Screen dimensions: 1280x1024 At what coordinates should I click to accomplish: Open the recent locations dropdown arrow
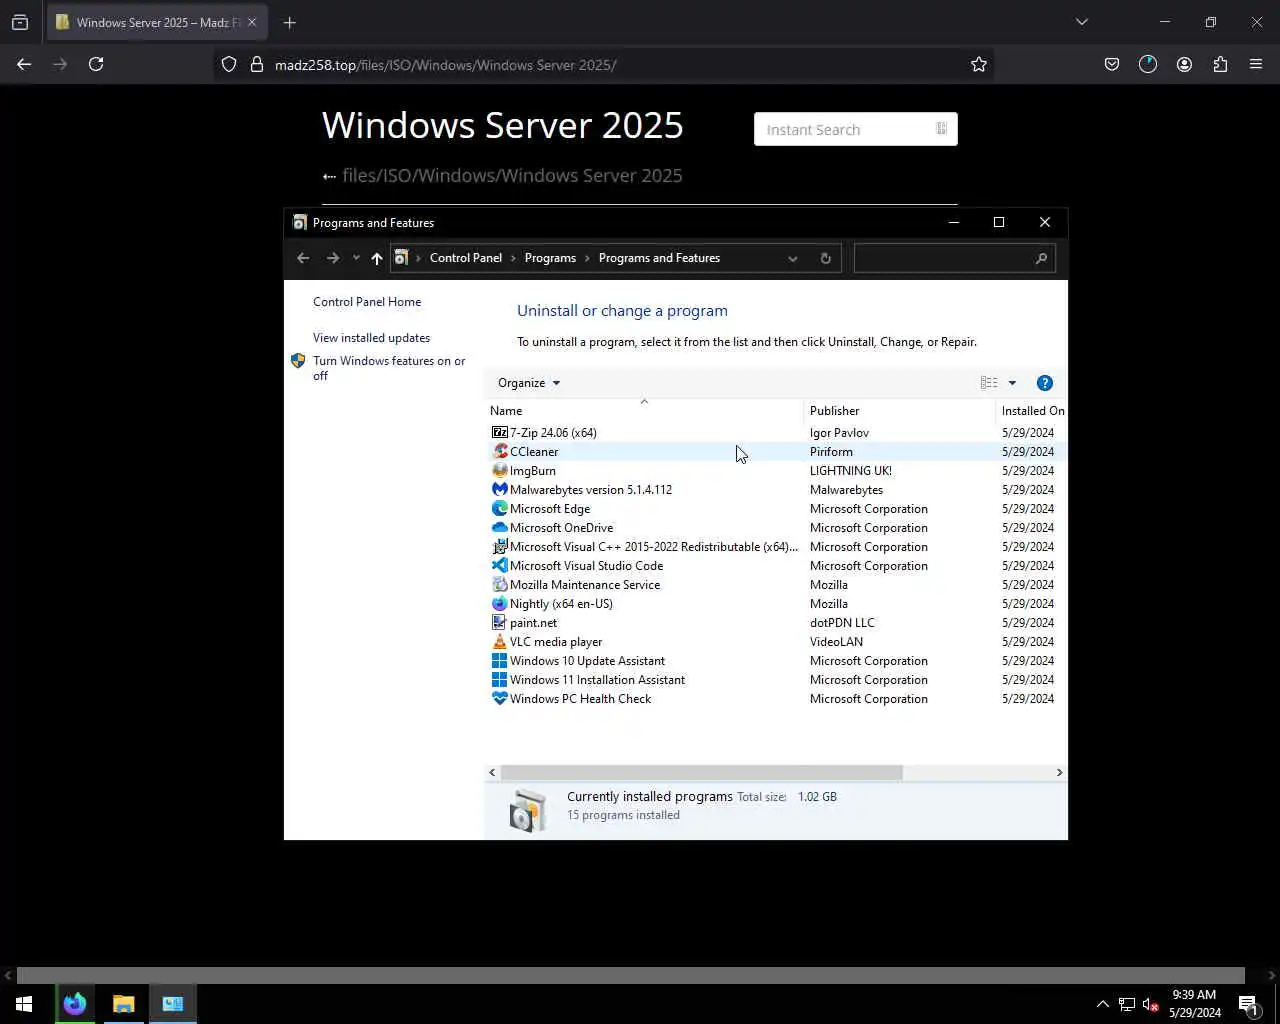[356, 258]
